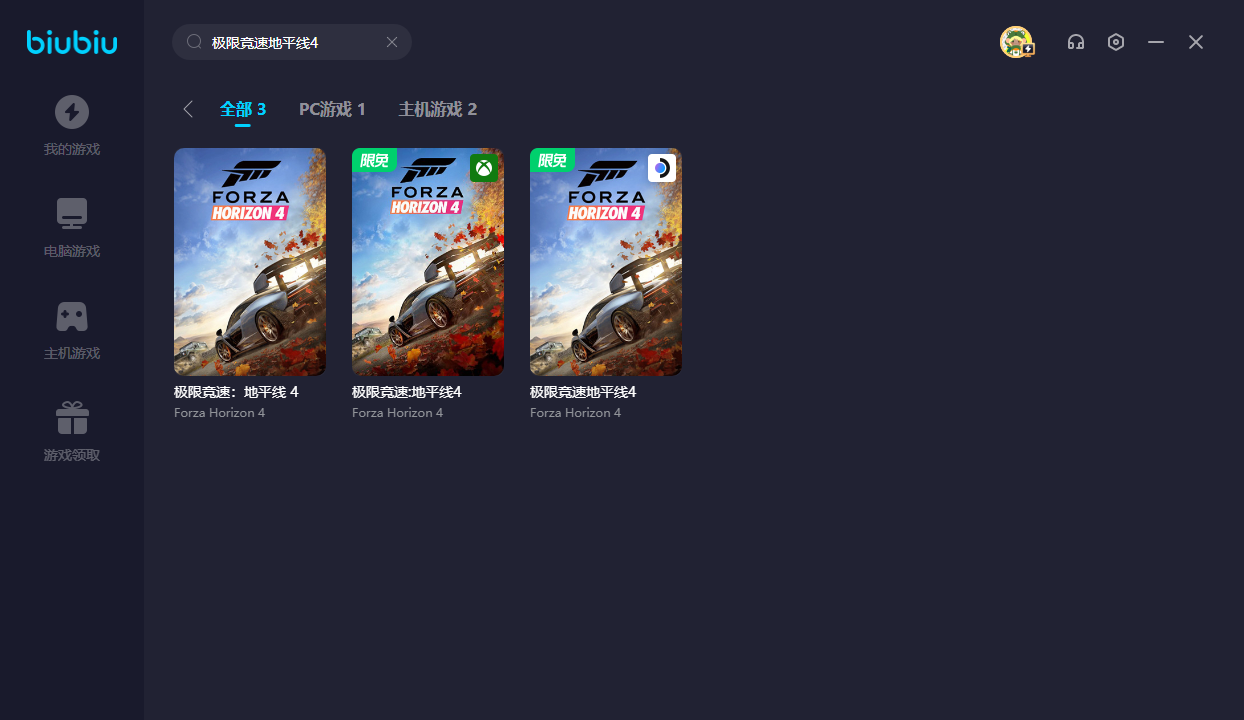Open 游戏领取 gift box icon
The image size is (1244, 720).
pos(72,418)
